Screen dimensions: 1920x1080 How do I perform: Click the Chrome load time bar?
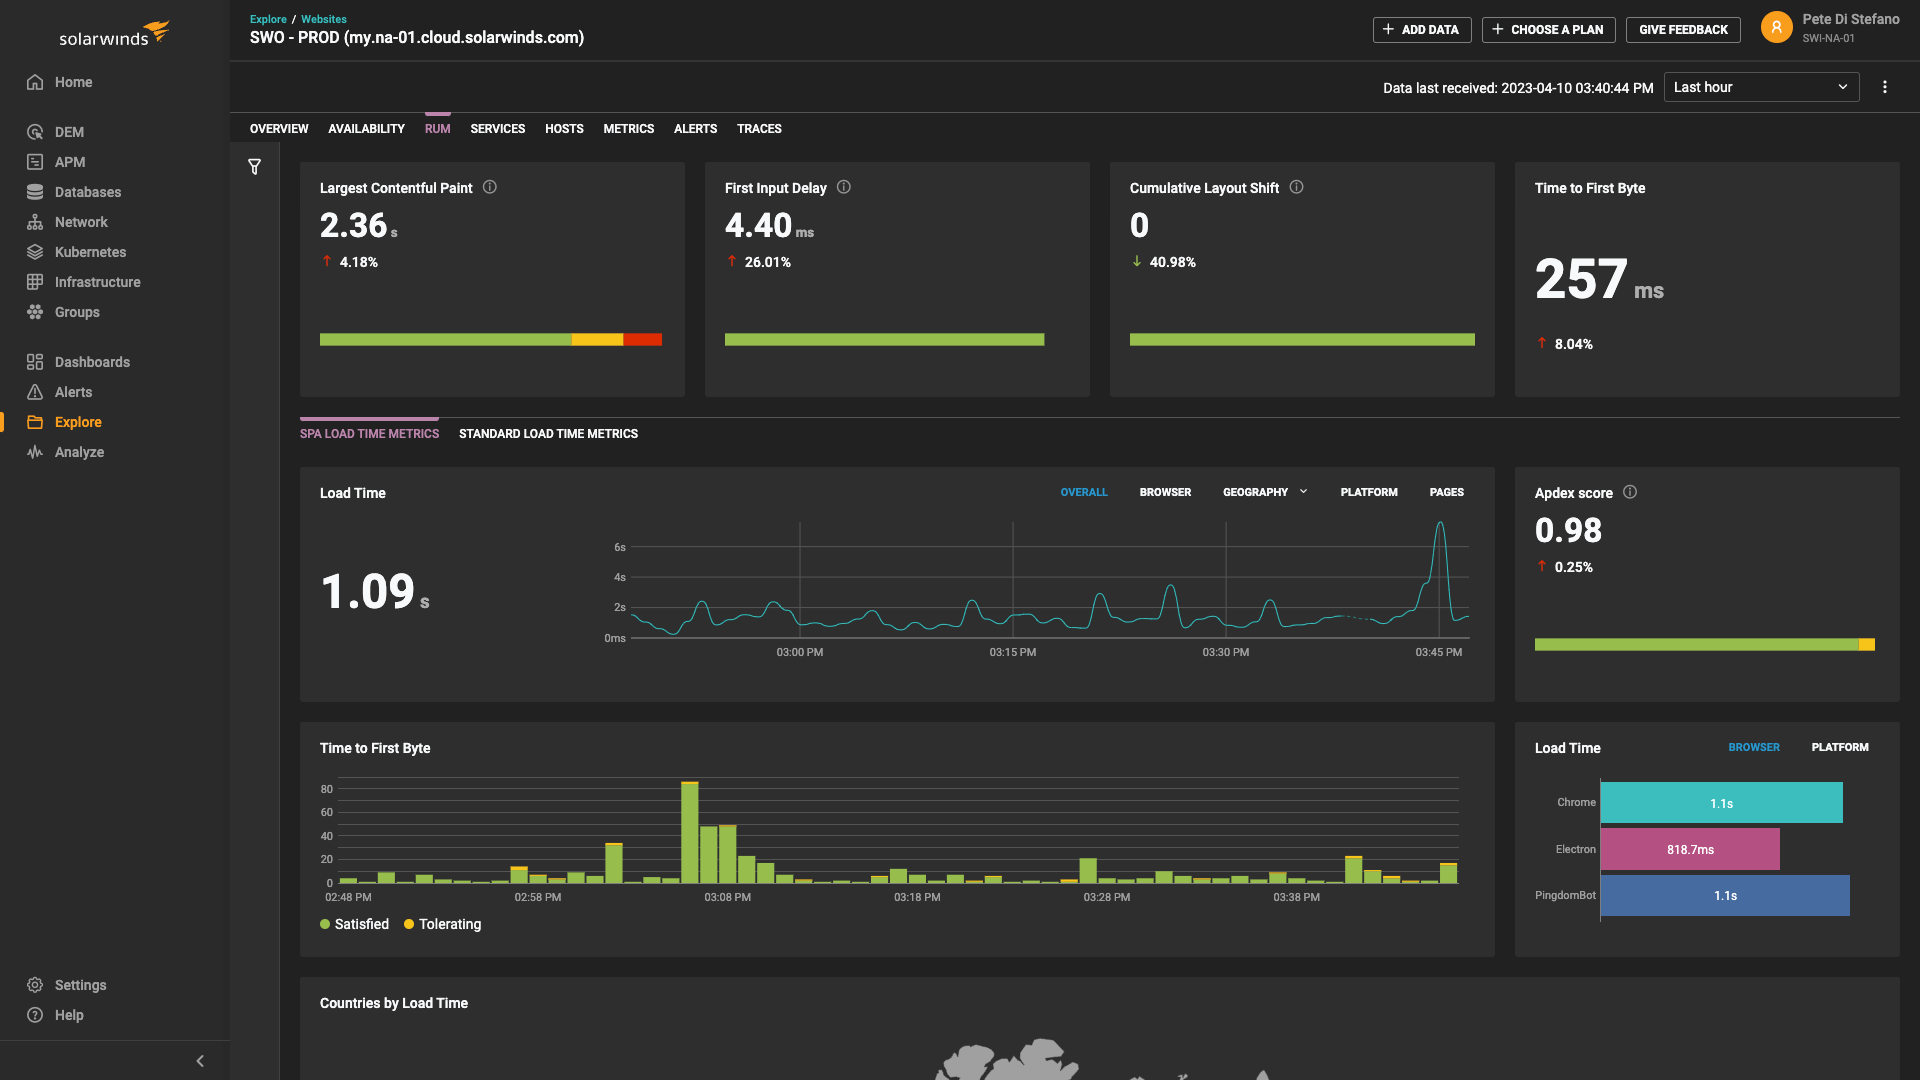click(1721, 802)
